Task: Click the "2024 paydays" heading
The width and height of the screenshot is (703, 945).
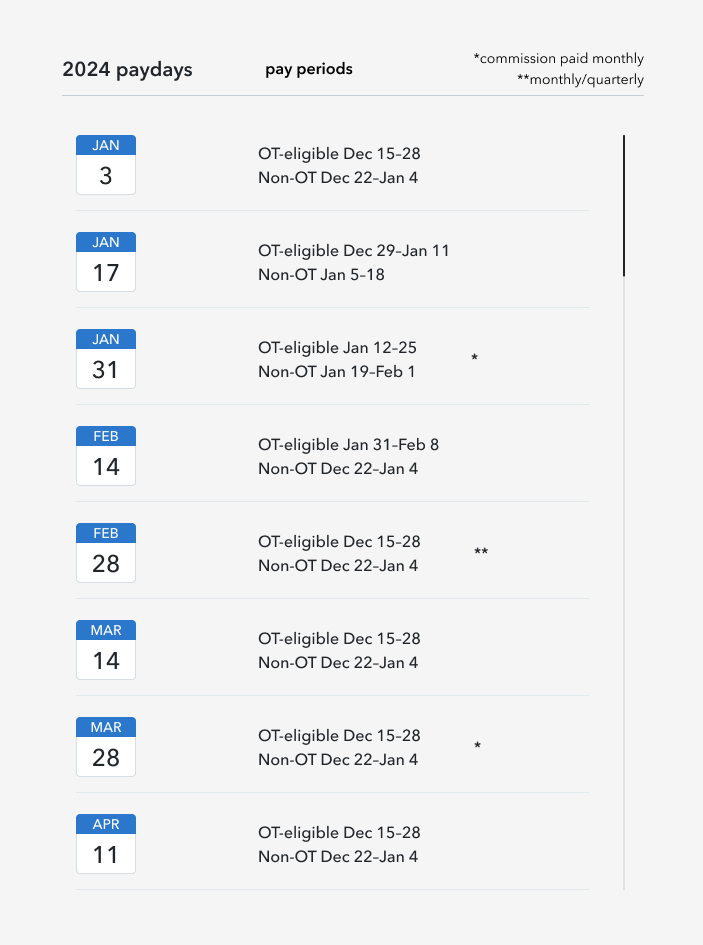Action: [127, 70]
